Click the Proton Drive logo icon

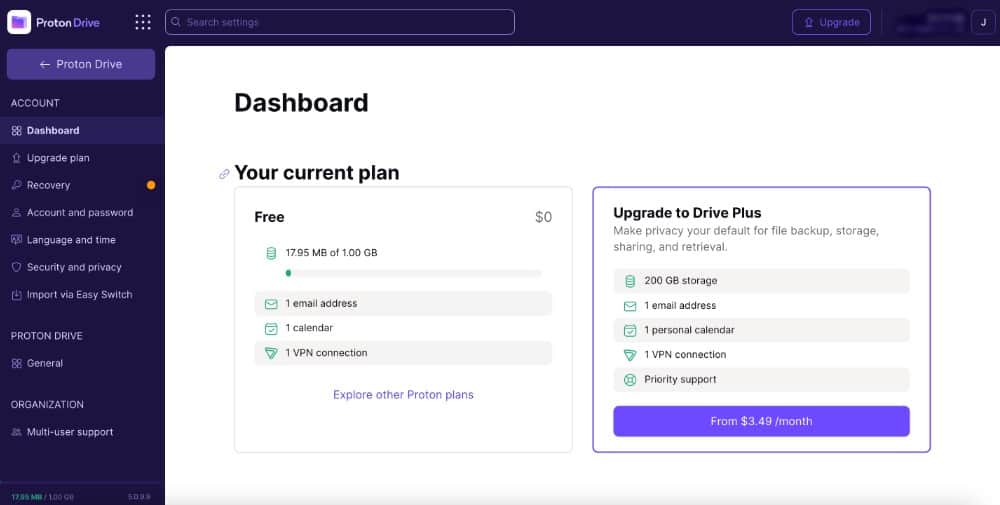tap(19, 22)
